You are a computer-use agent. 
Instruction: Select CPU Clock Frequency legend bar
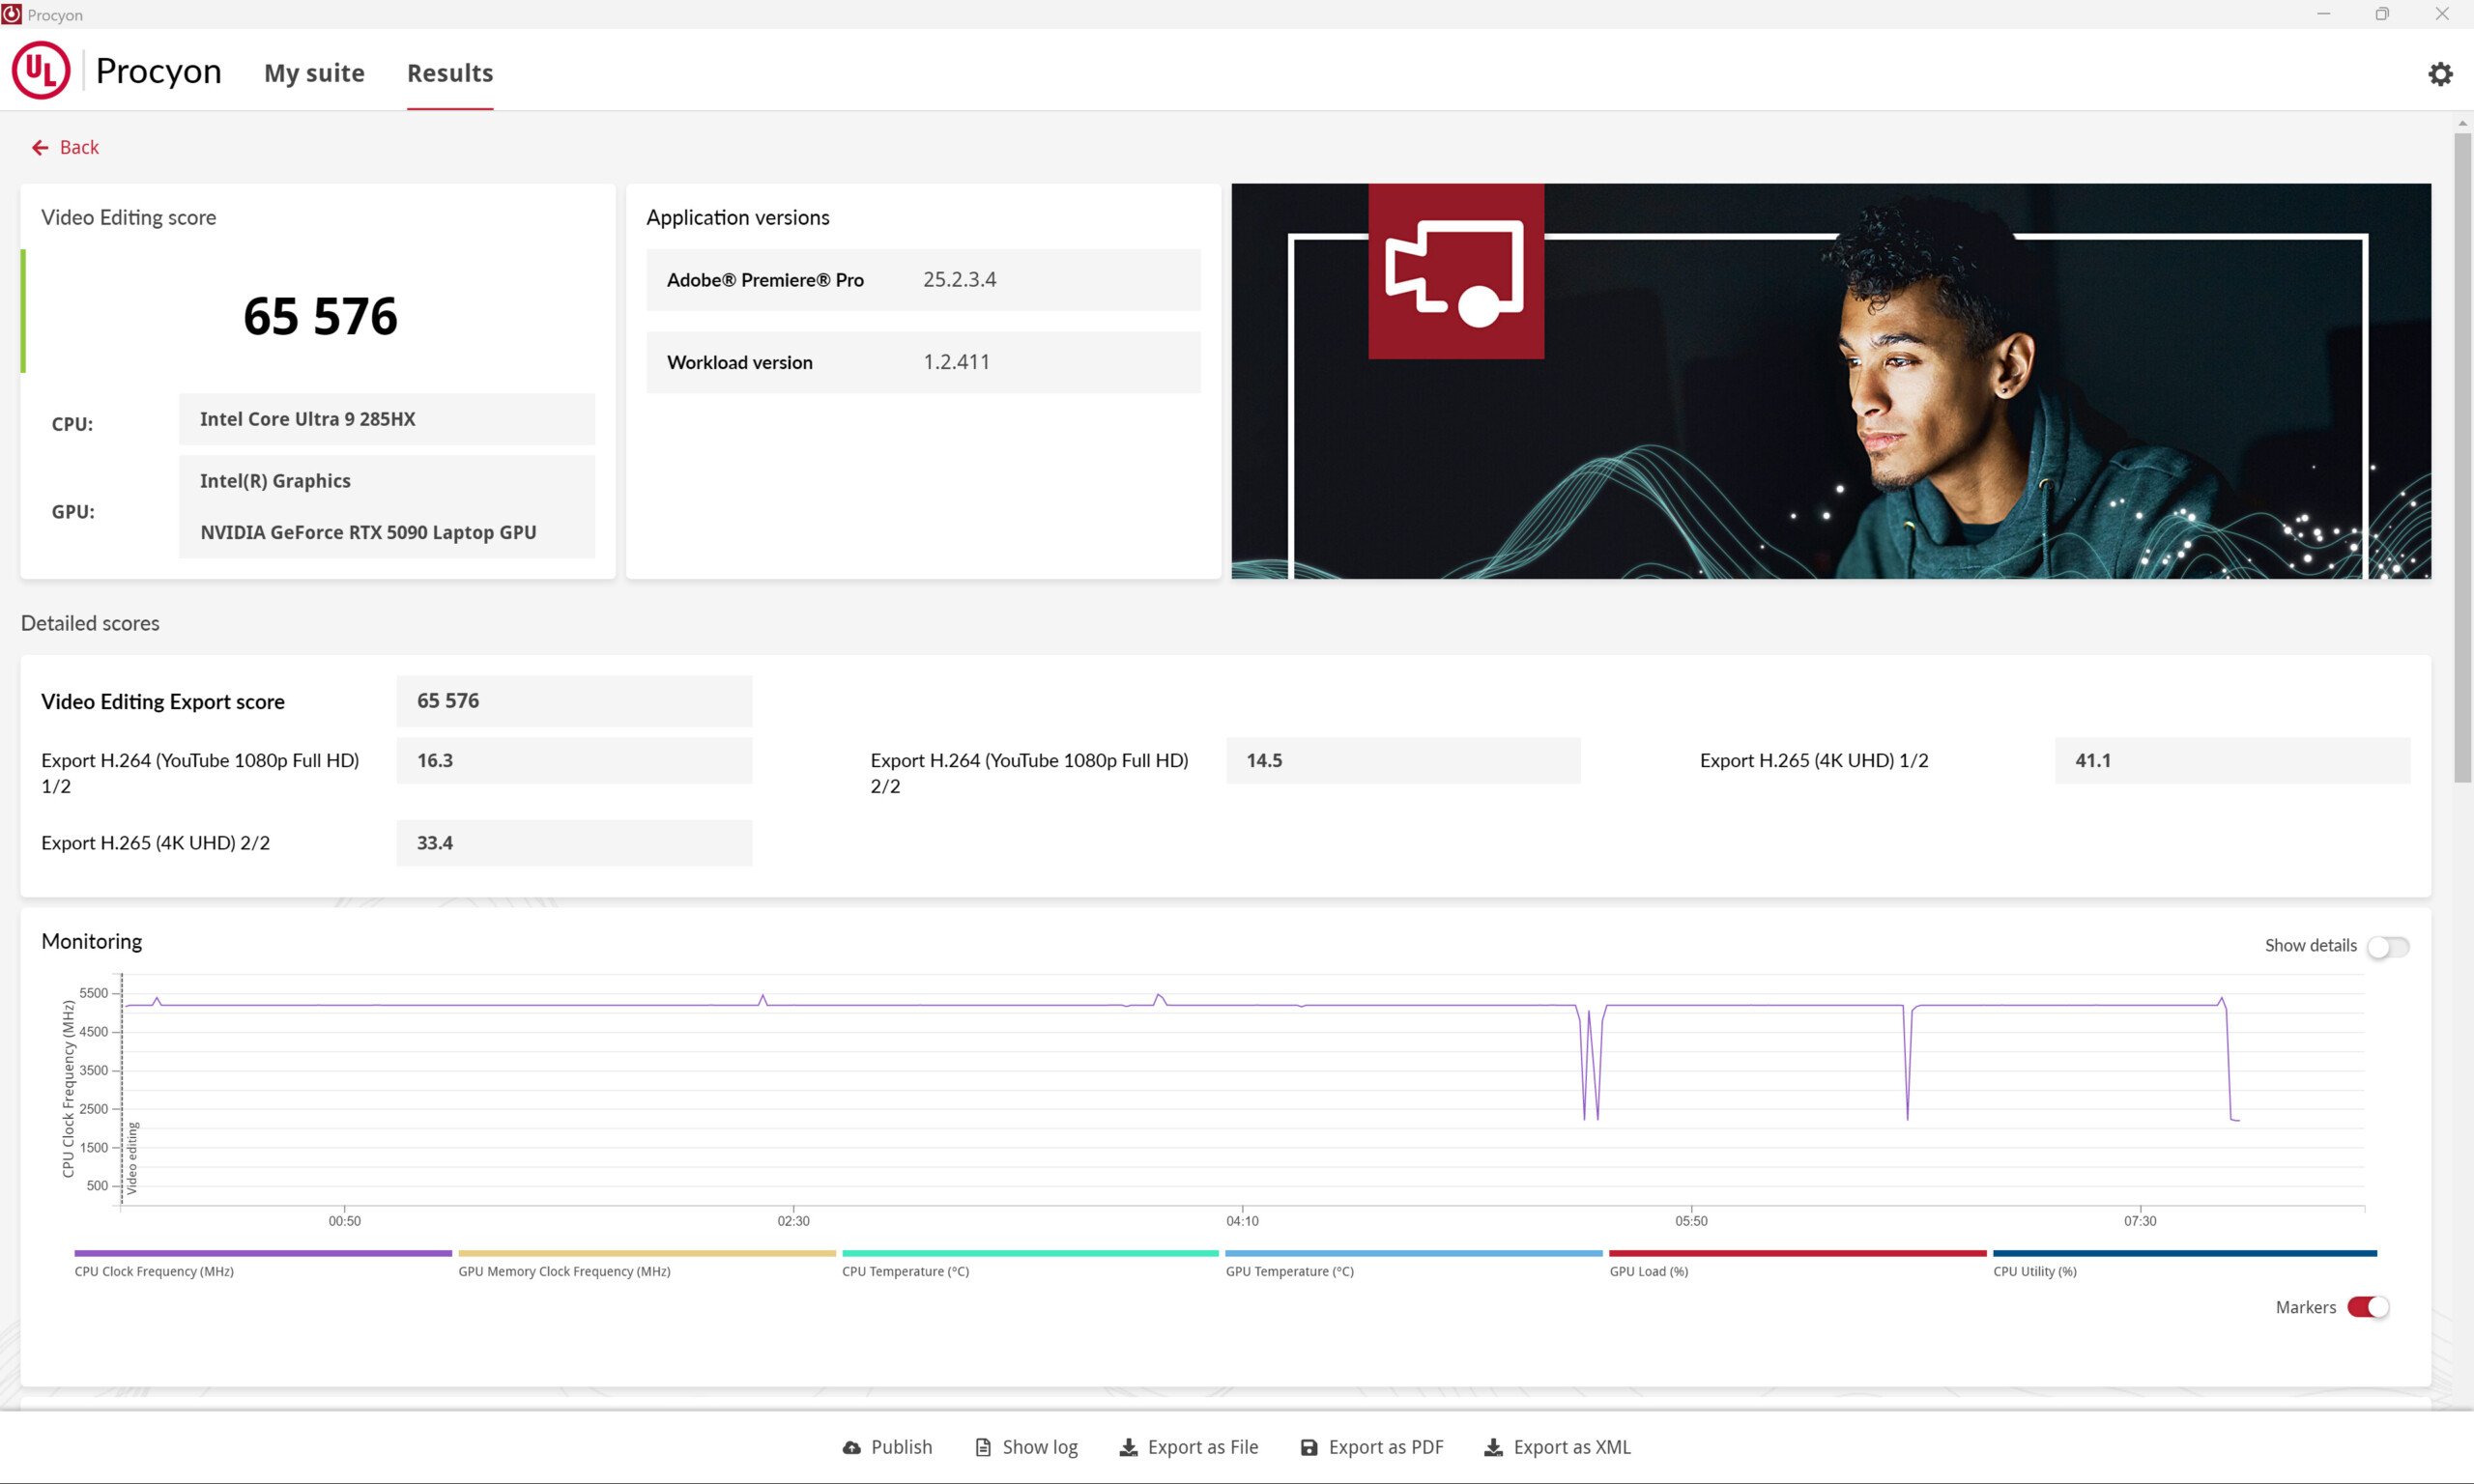click(x=262, y=1253)
